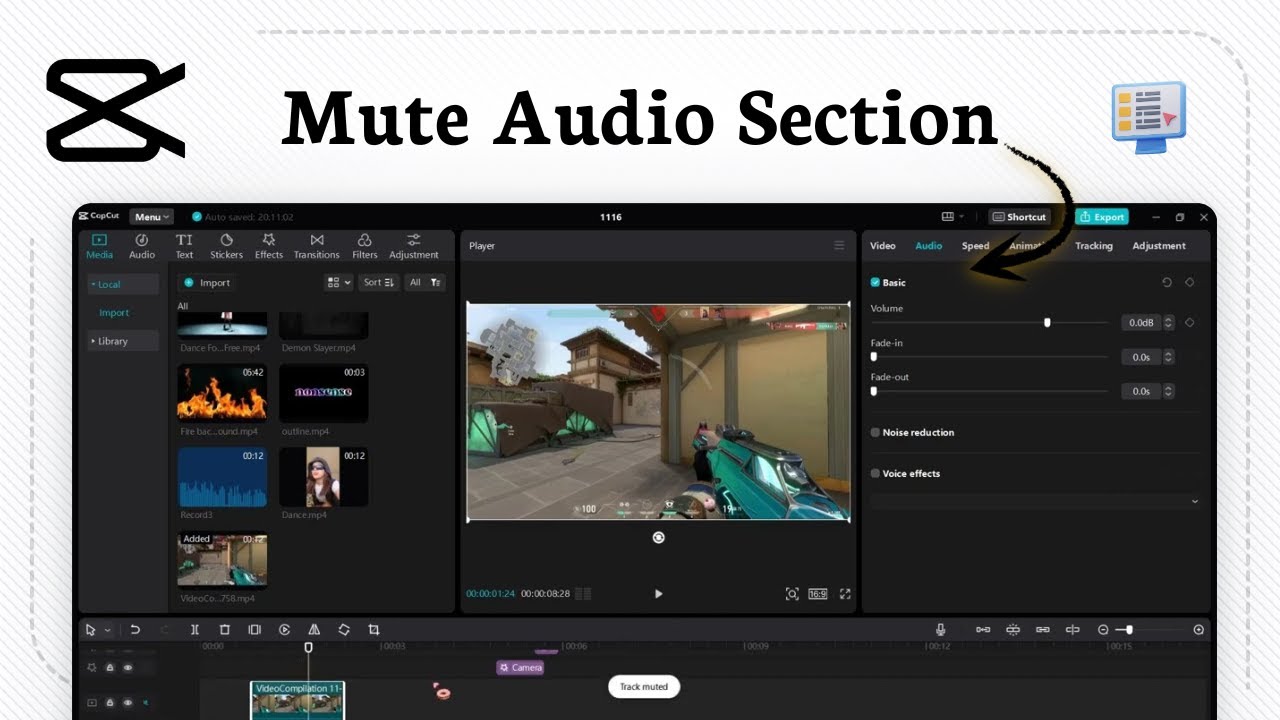Click the fullscreen preview icon in Player
Image resolution: width=1280 pixels, height=720 pixels.
[845, 594]
